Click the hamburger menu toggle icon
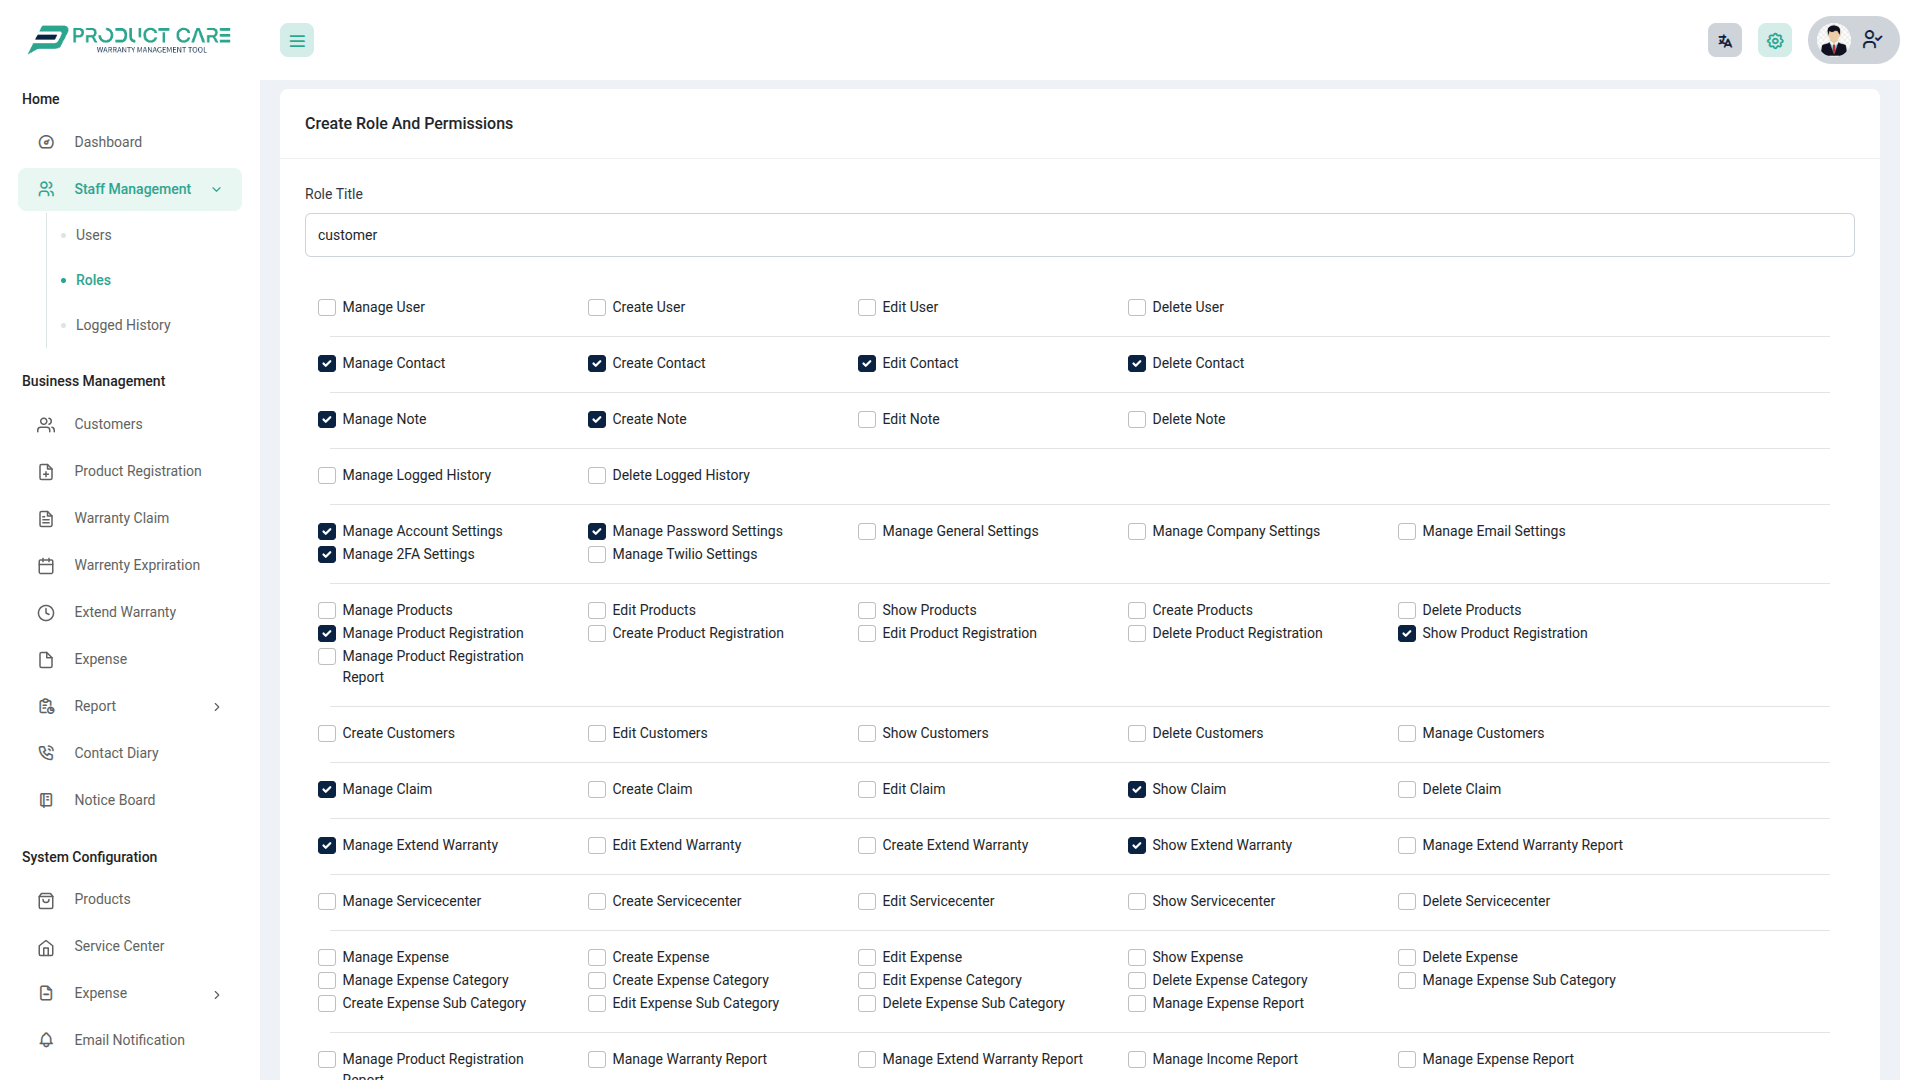The width and height of the screenshot is (1920, 1080). click(297, 41)
